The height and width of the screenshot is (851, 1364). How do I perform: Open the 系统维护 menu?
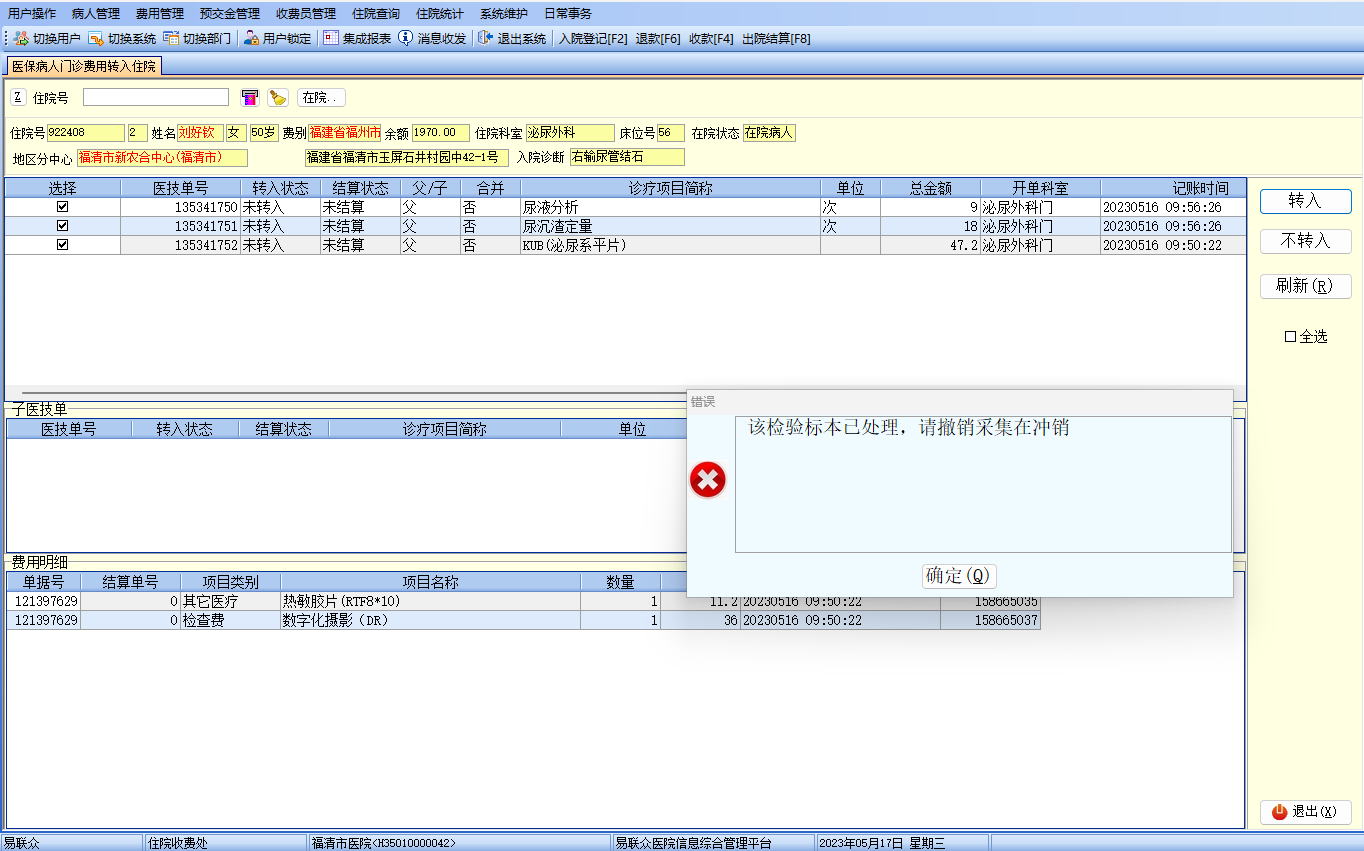tap(504, 14)
